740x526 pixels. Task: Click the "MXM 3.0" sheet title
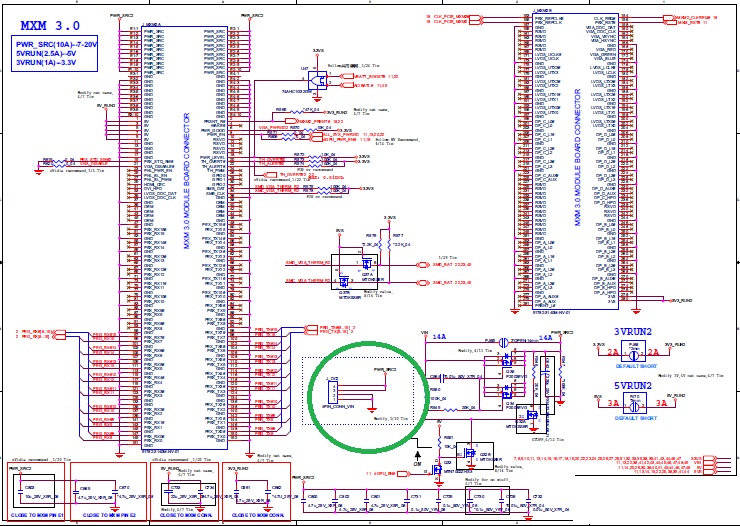[x=50, y=26]
